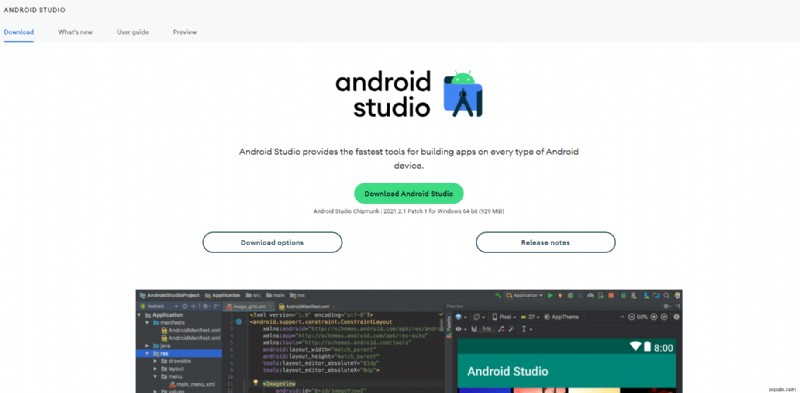This screenshot has height=393, width=800.
Task: Open the Release notes
Action: pyautogui.click(x=545, y=242)
